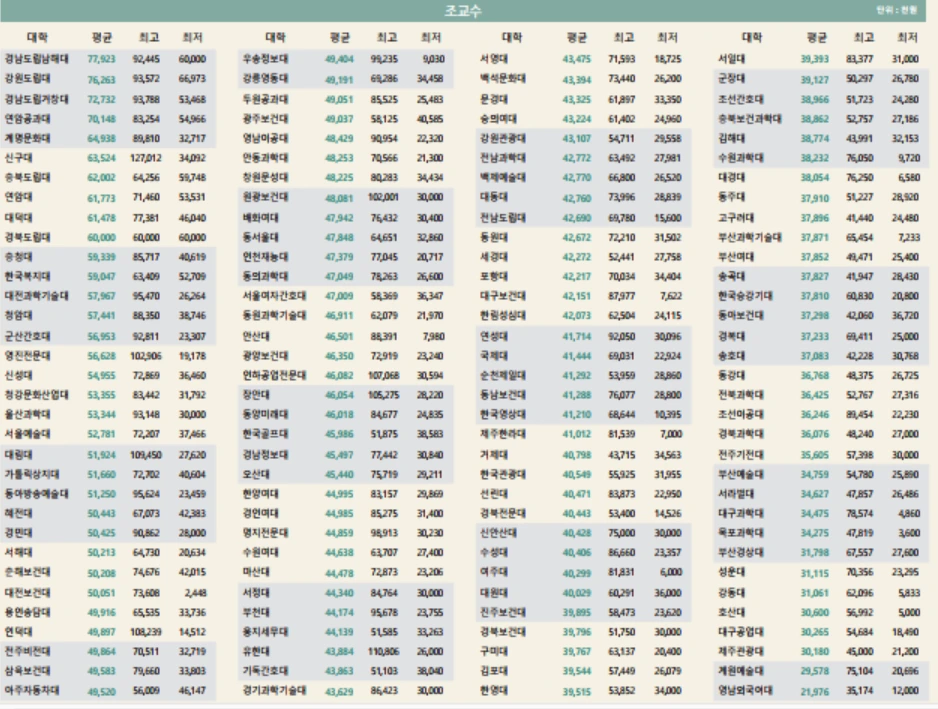
Task: Click the minimum value 32,717
Action: [x=192, y=139]
